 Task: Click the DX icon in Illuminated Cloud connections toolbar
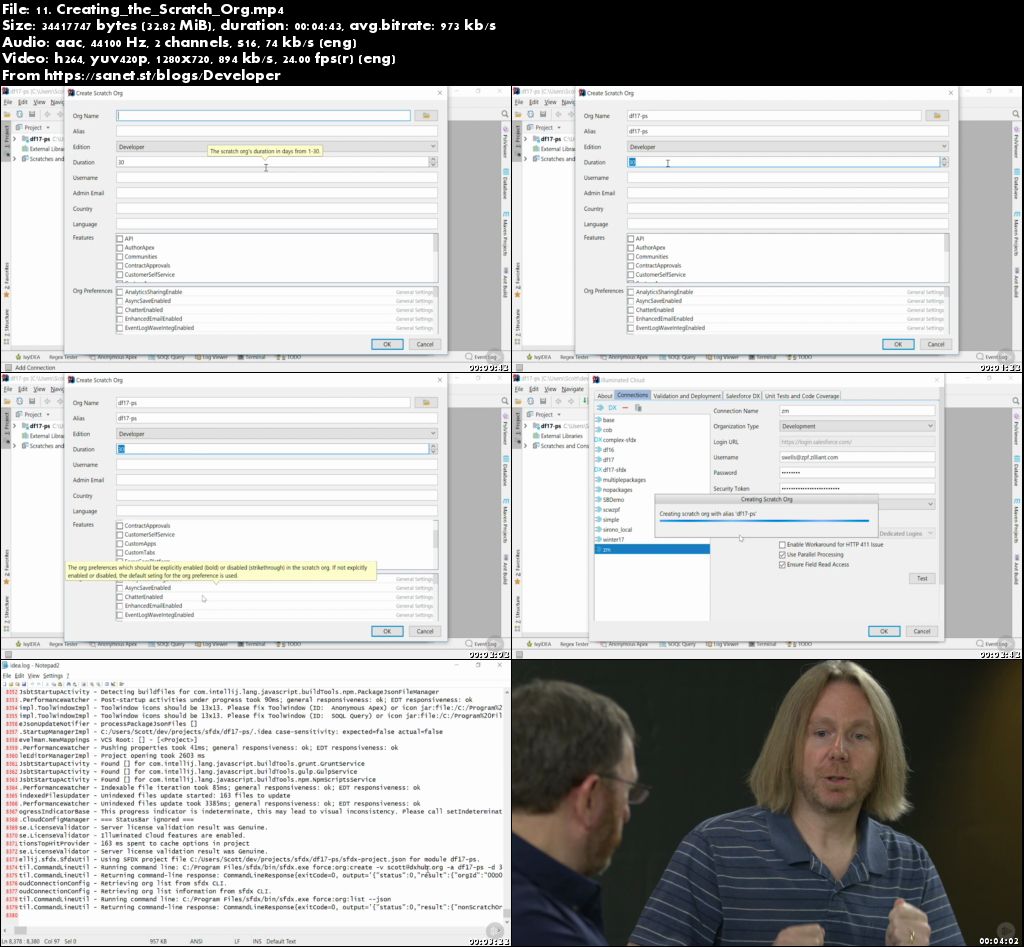coord(612,408)
